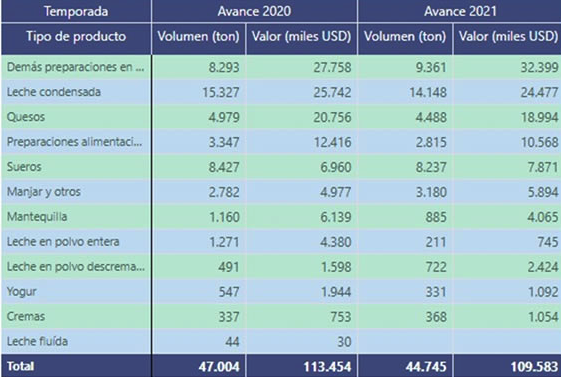Click the Tipo de producto column header
This screenshot has width=561, height=377.
pyautogui.click(x=76, y=36)
